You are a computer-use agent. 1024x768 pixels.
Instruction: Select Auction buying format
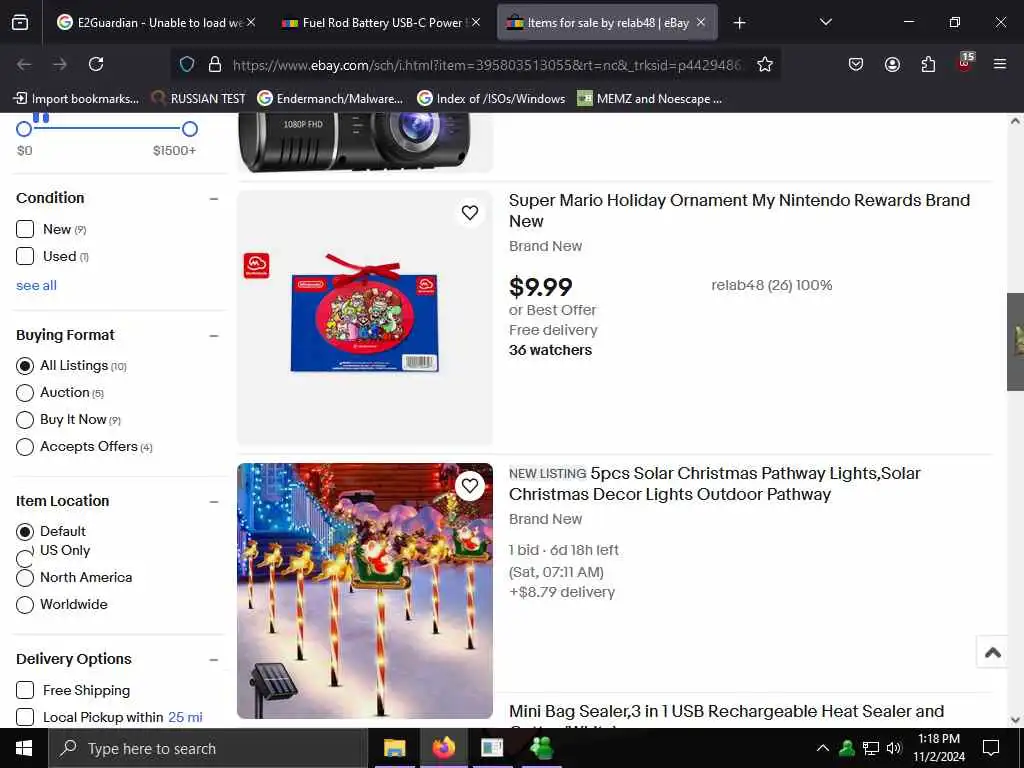(x=25, y=392)
